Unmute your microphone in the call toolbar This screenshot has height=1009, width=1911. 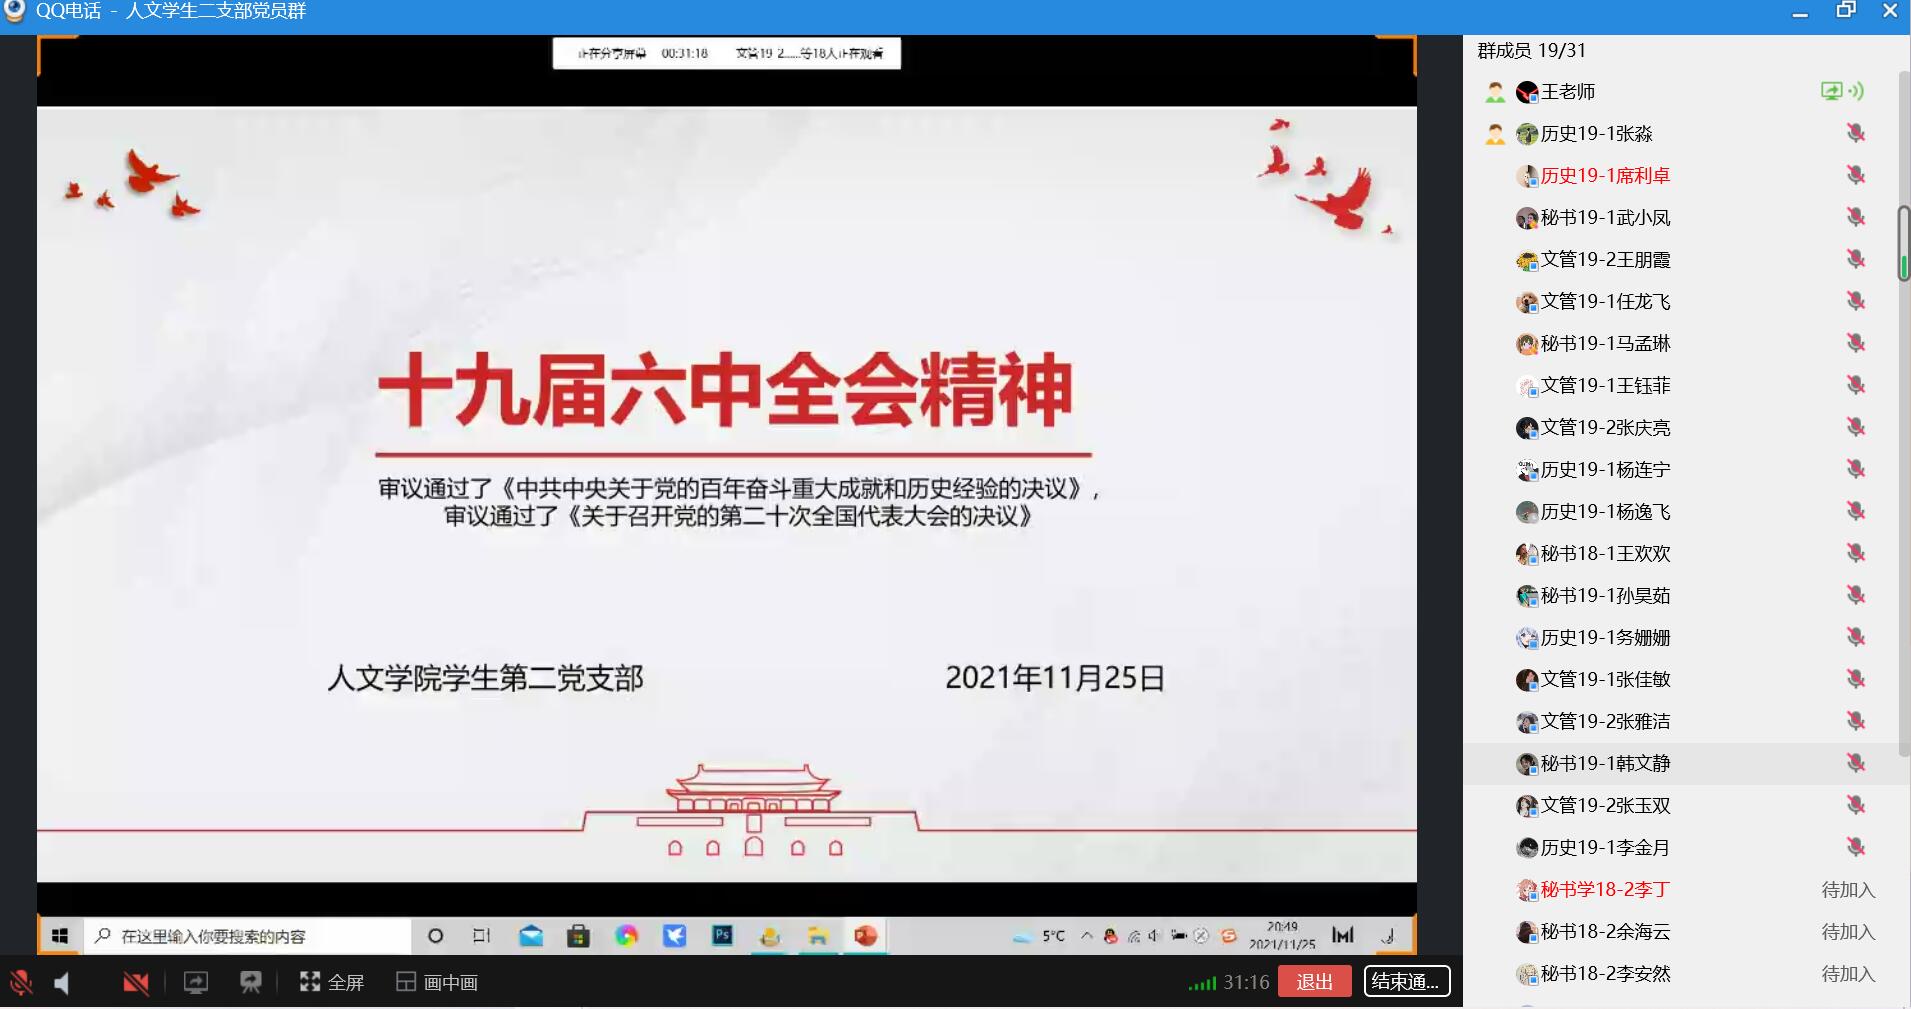click(21, 983)
